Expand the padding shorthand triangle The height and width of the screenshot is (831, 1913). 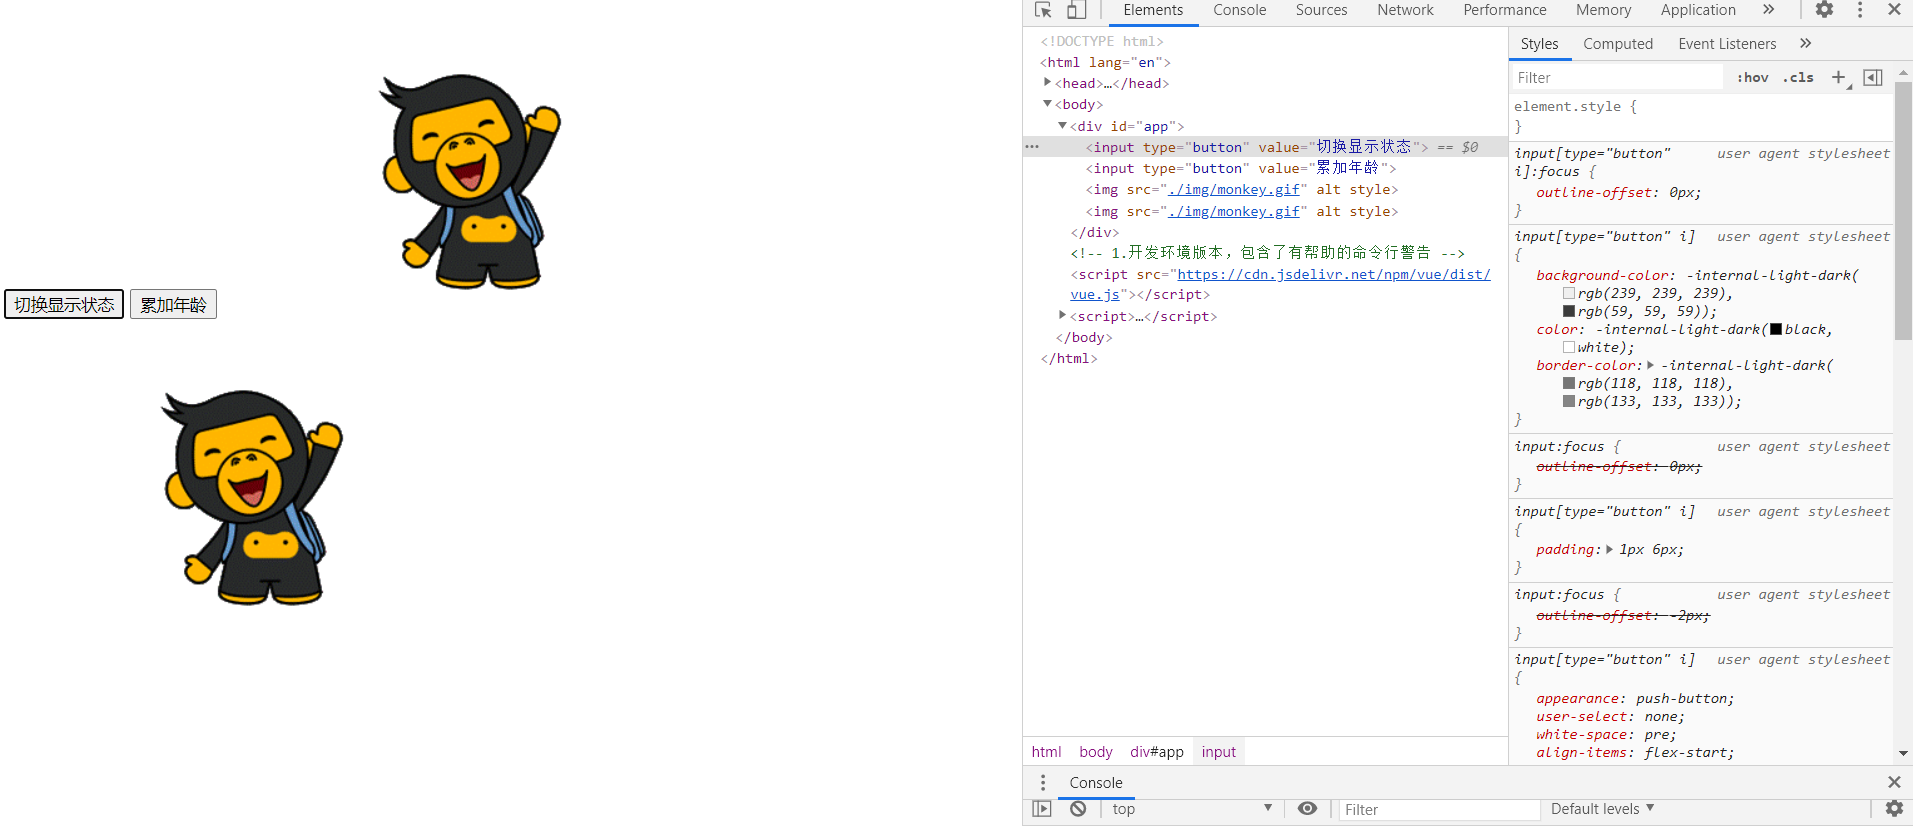[1609, 549]
